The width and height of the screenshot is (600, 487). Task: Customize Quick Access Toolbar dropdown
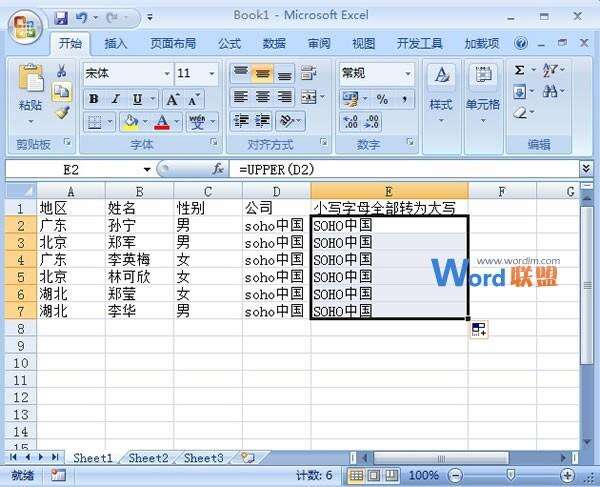[x=150, y=18]
